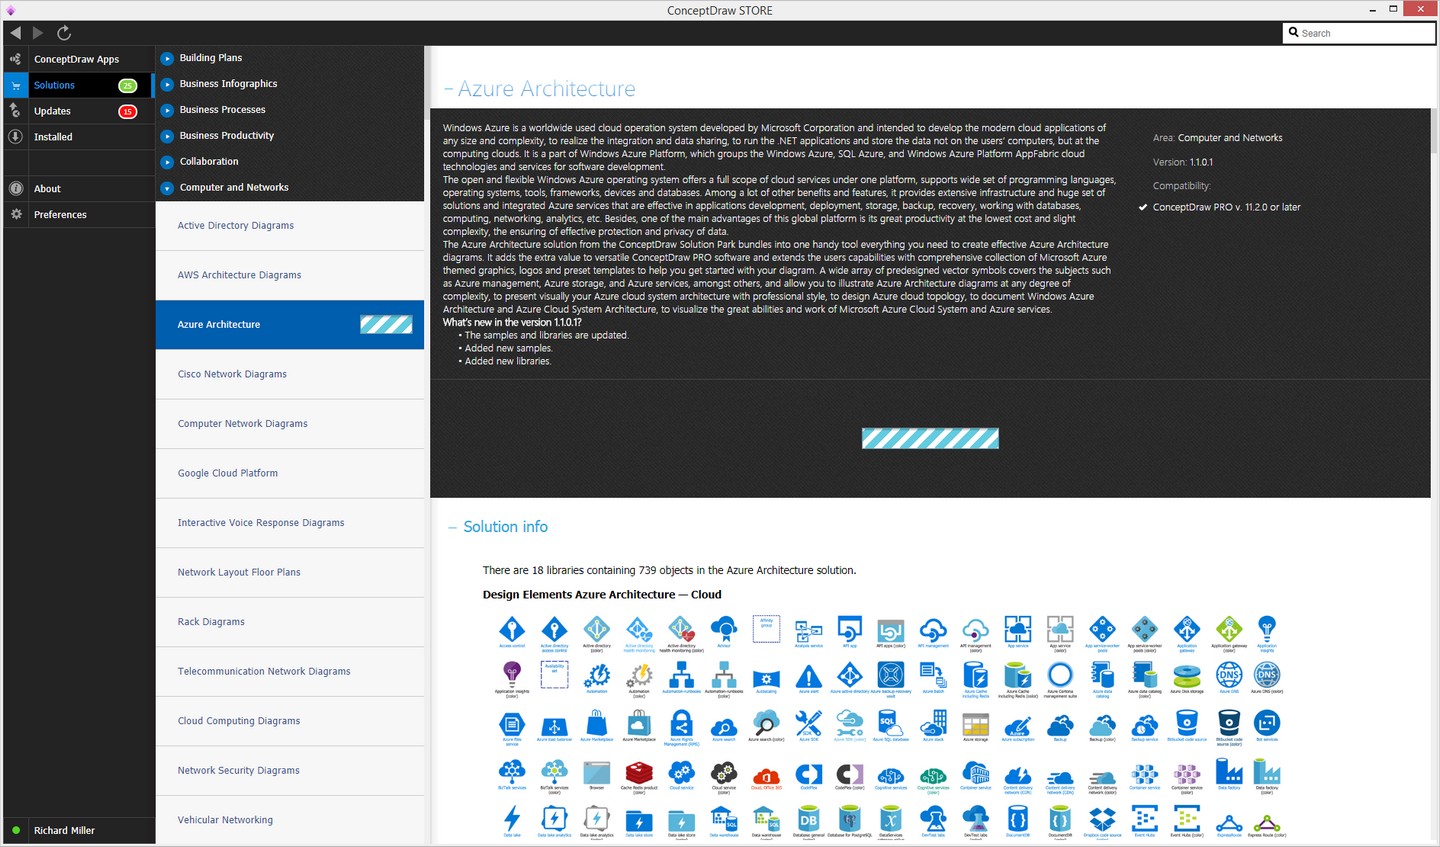Expand the Business Infographics category

click(167, 84)
